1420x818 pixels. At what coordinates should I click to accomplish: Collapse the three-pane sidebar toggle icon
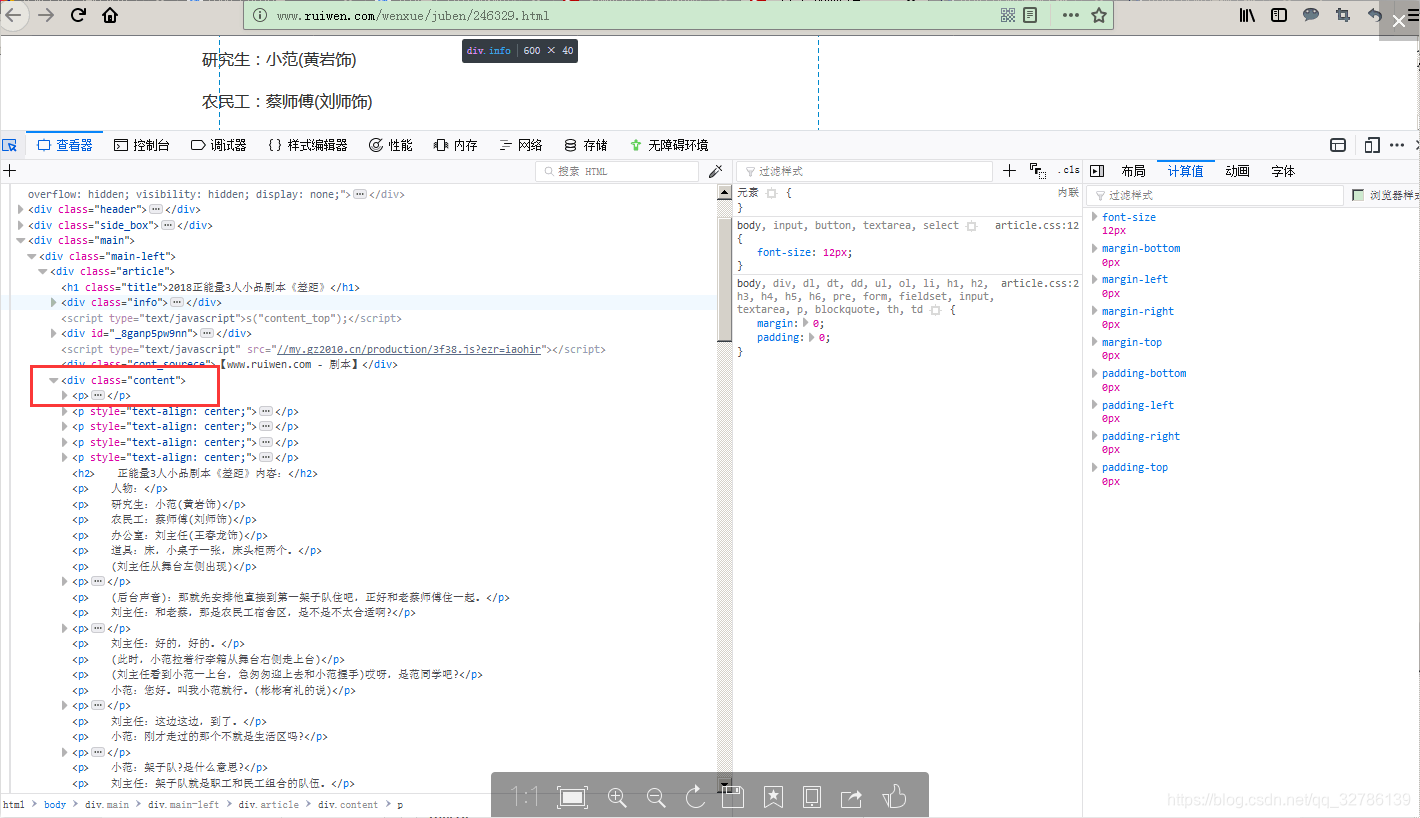pos(1096,171)
